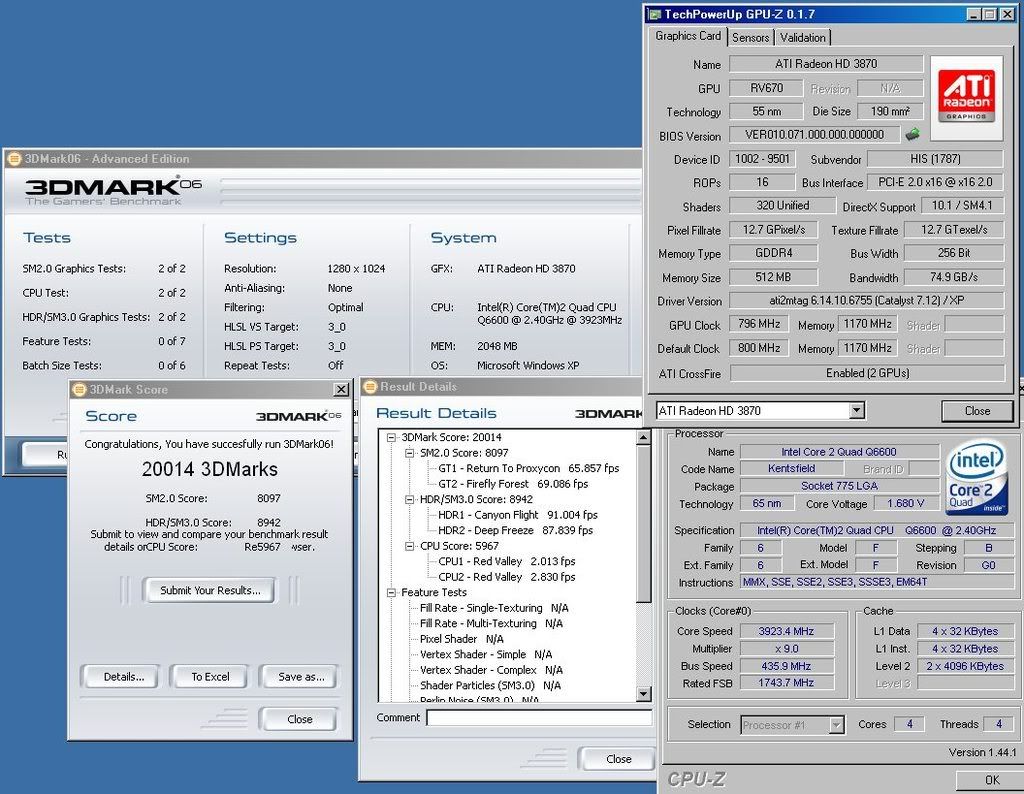Click the Bus Speed value 435.9 MHz
Viewport: 1024px width, 794px height.
coord(786,666)
